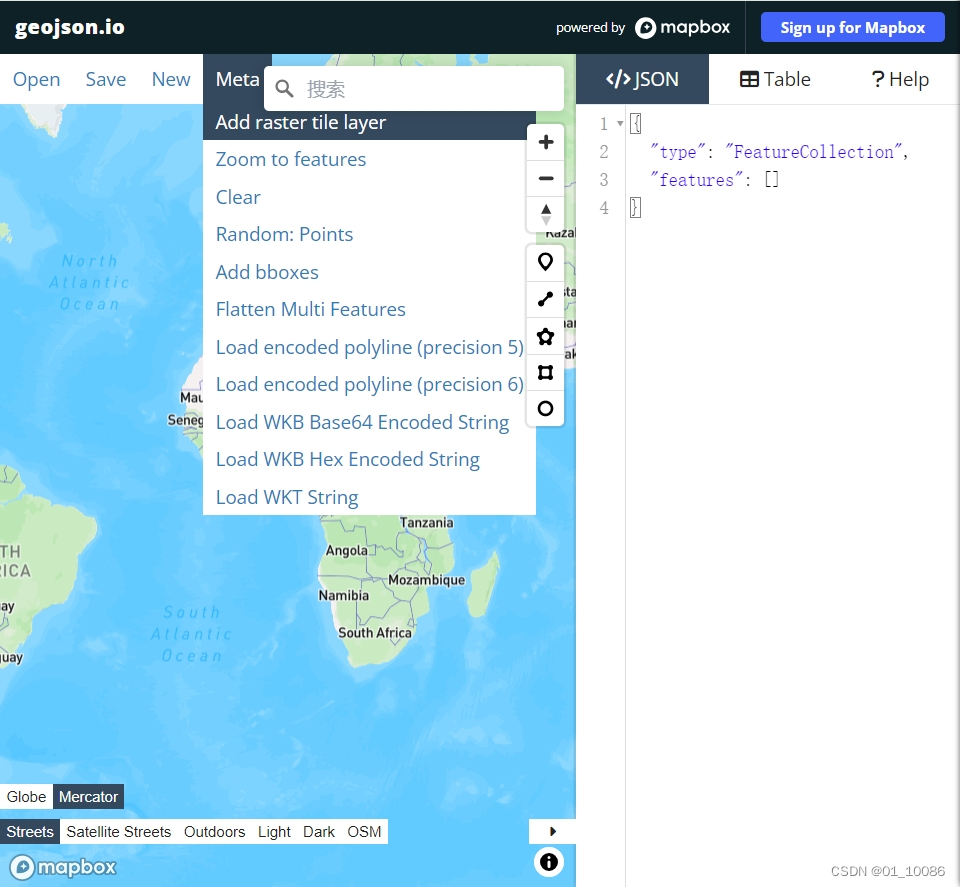Select the draw circle tool
This screenshot has width=960, height=887.
(545, 408)
